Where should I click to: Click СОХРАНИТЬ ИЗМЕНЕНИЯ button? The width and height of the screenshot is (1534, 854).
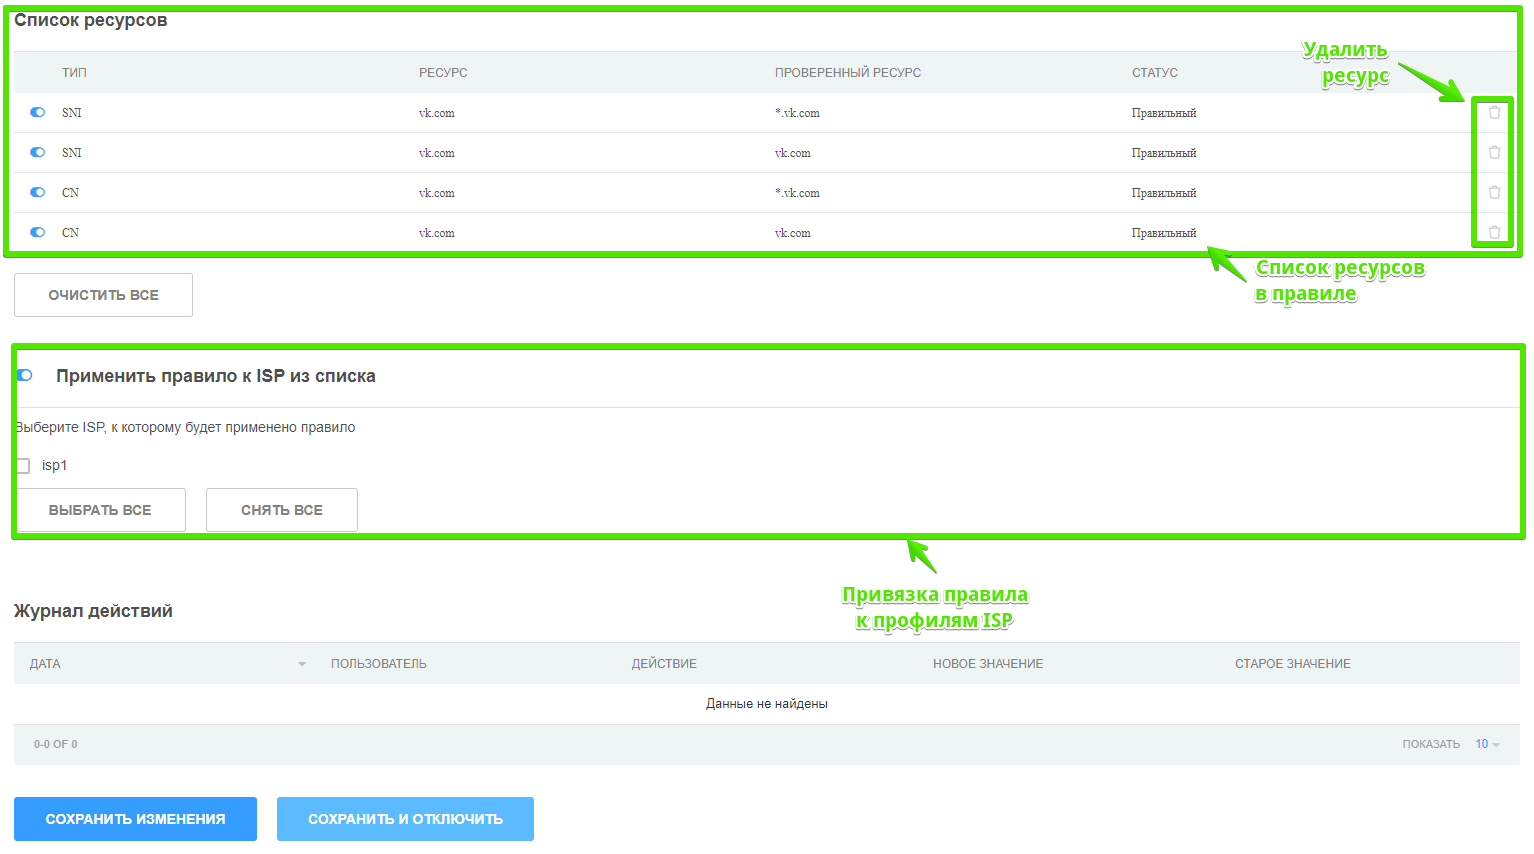(x=135, y=819)
